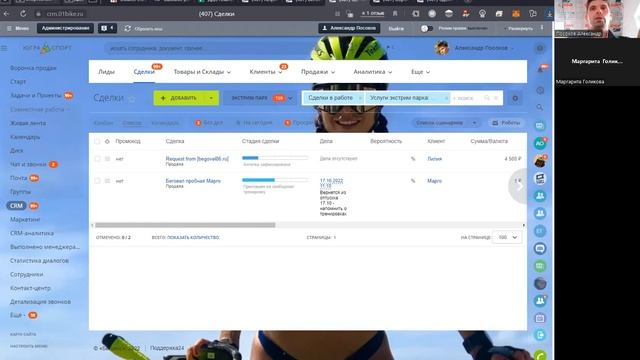Image resolution: width=640 pixels, height=360 pixels.
Task: Open Сотрудники in sidebar
Action: click(x=27, y=275)
